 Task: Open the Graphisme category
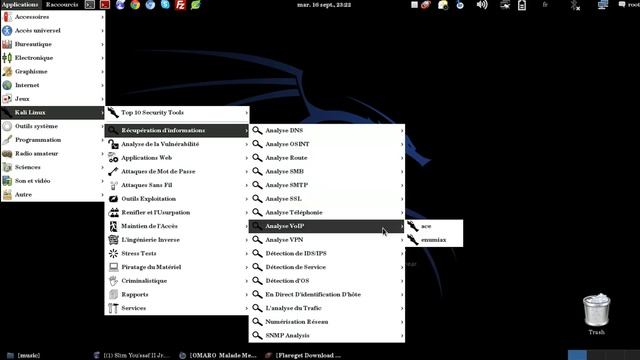point(53,71)
